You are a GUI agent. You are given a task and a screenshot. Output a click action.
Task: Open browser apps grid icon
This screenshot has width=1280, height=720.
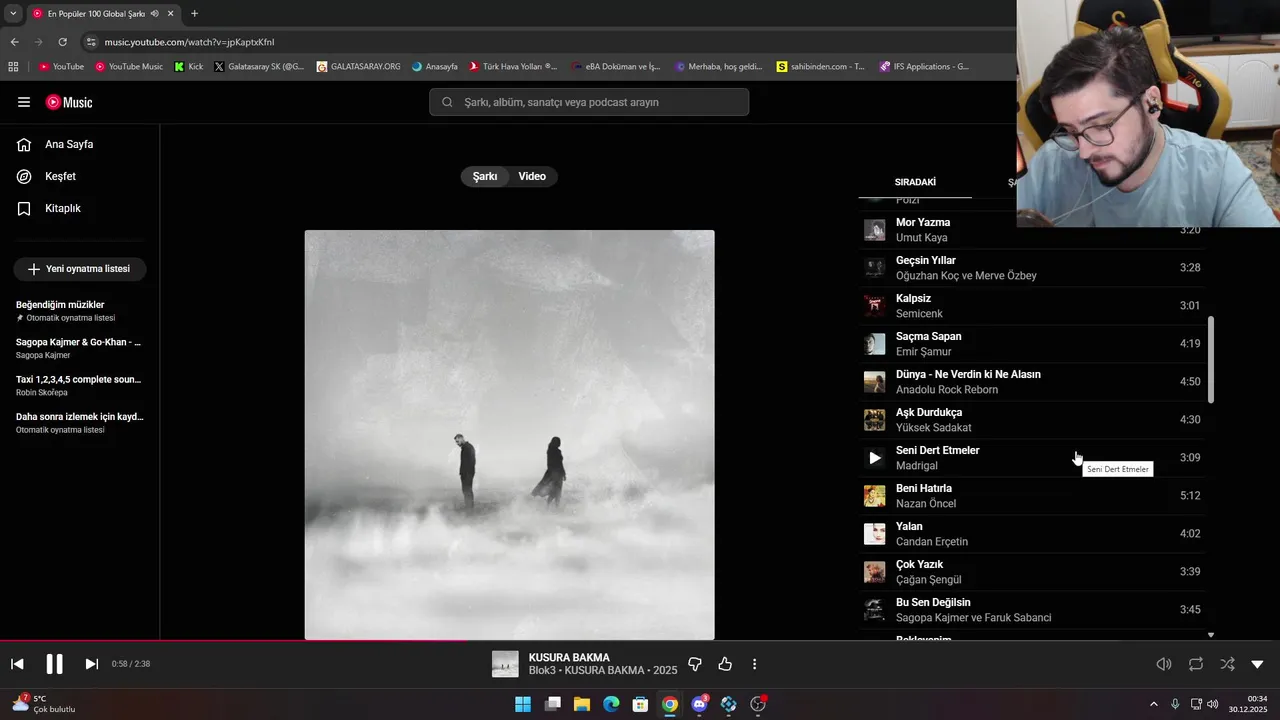tap(13, 67)
